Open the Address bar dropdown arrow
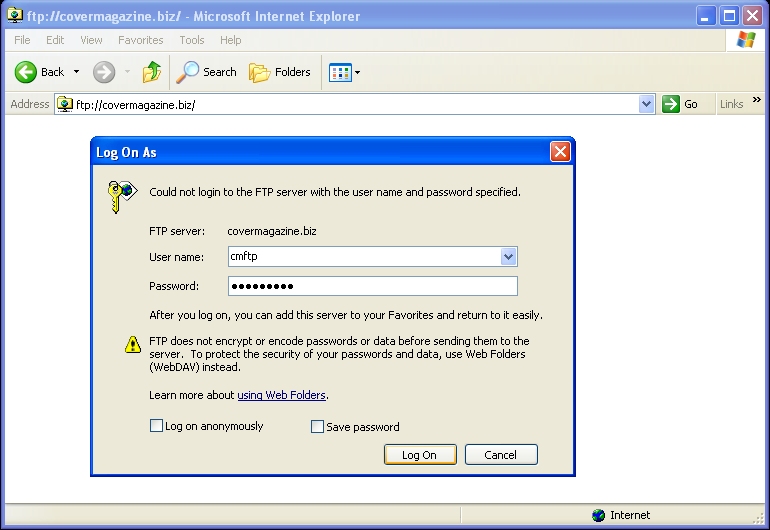770x530 pixels. tap(646, 104)
